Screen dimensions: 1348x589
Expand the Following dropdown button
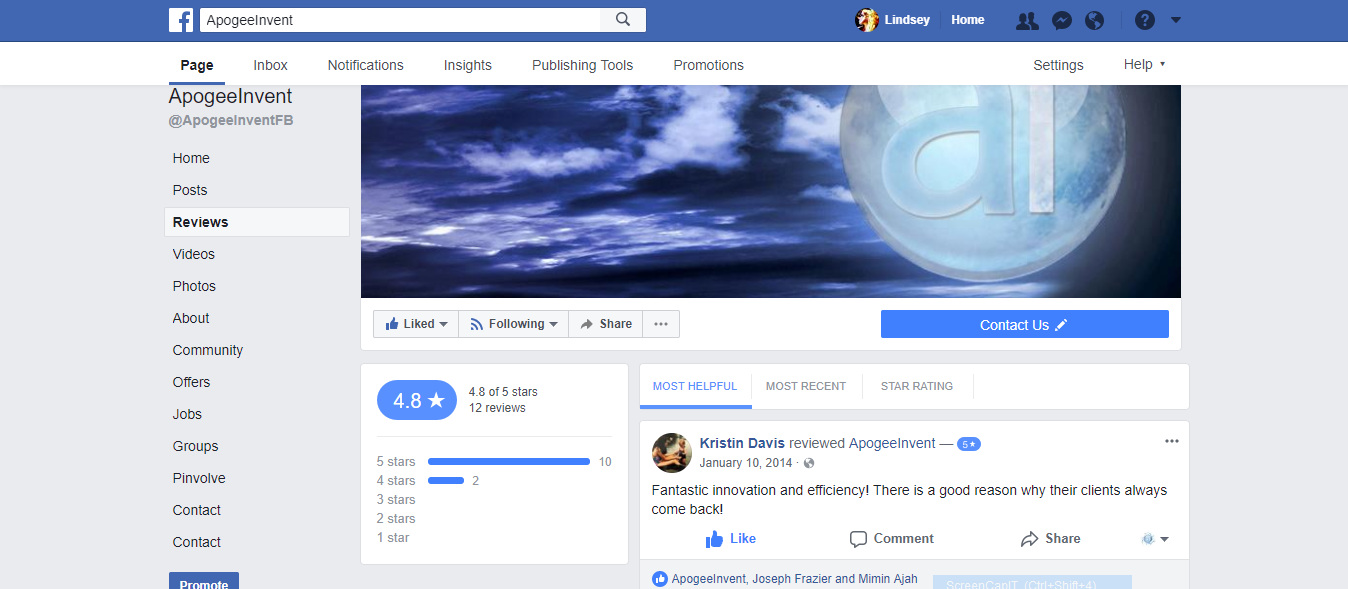[x=514, y=324]
